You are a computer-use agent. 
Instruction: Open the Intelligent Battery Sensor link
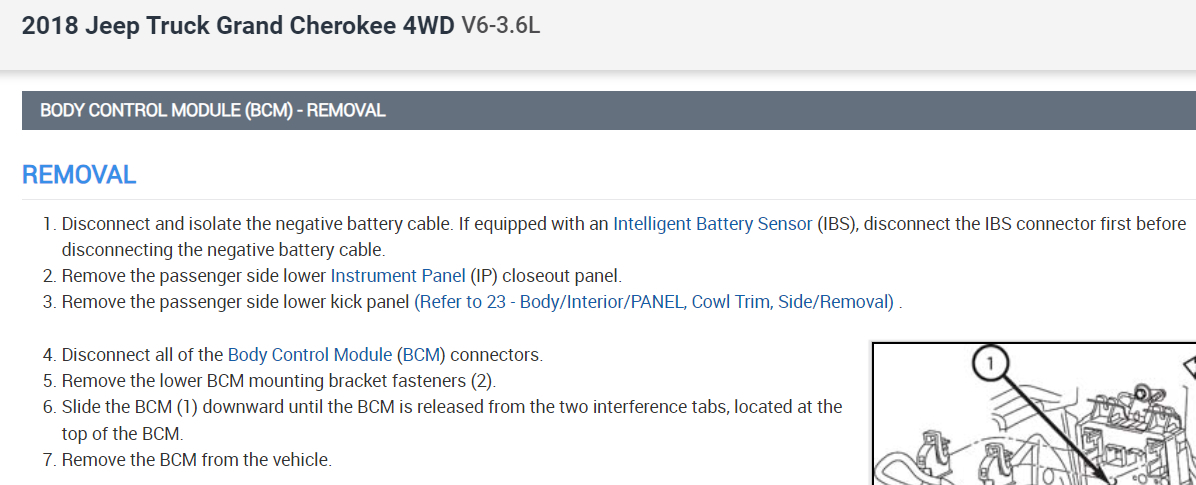(x=712, y=224)
